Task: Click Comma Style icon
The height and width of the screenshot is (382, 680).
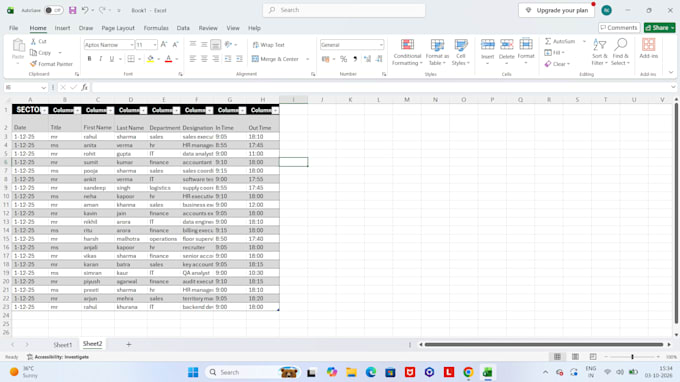Action: point(355,59)
